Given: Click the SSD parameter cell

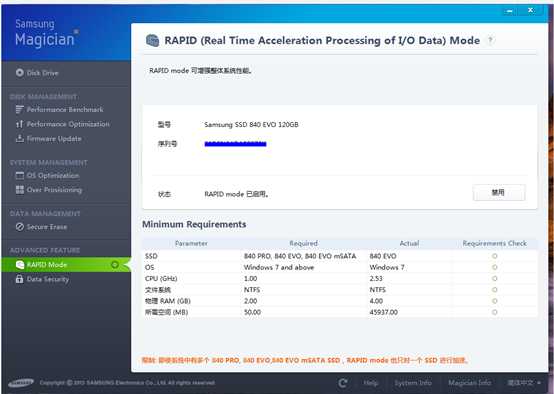Looking at the screenshot, I should point(151,256).
